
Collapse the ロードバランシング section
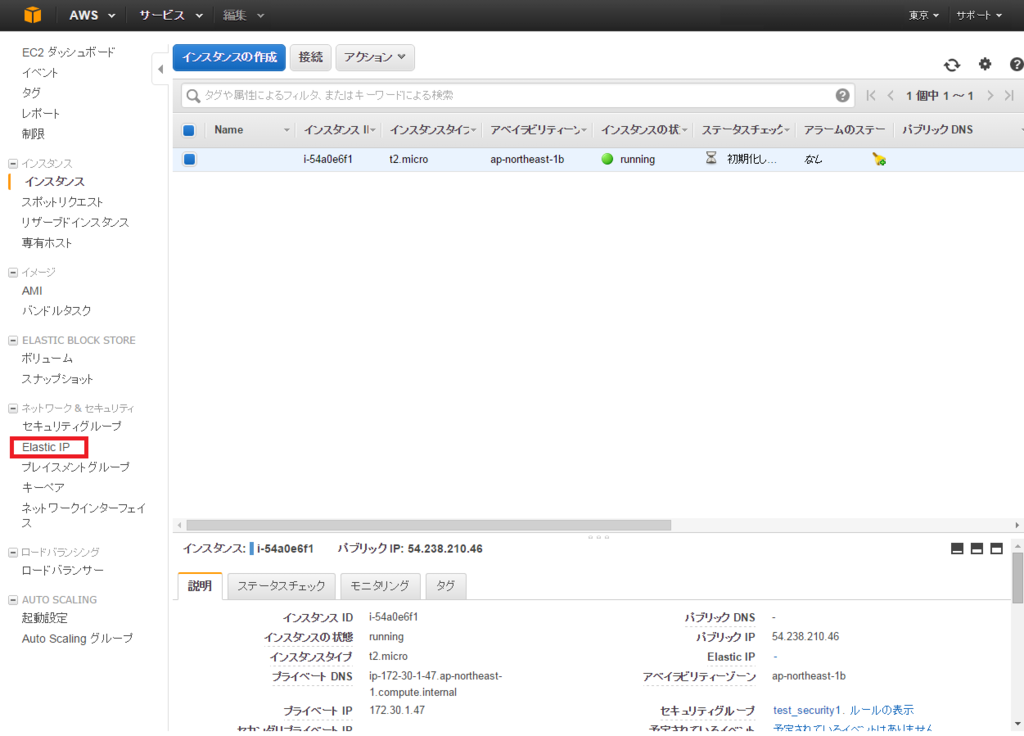tap(12, 552)
